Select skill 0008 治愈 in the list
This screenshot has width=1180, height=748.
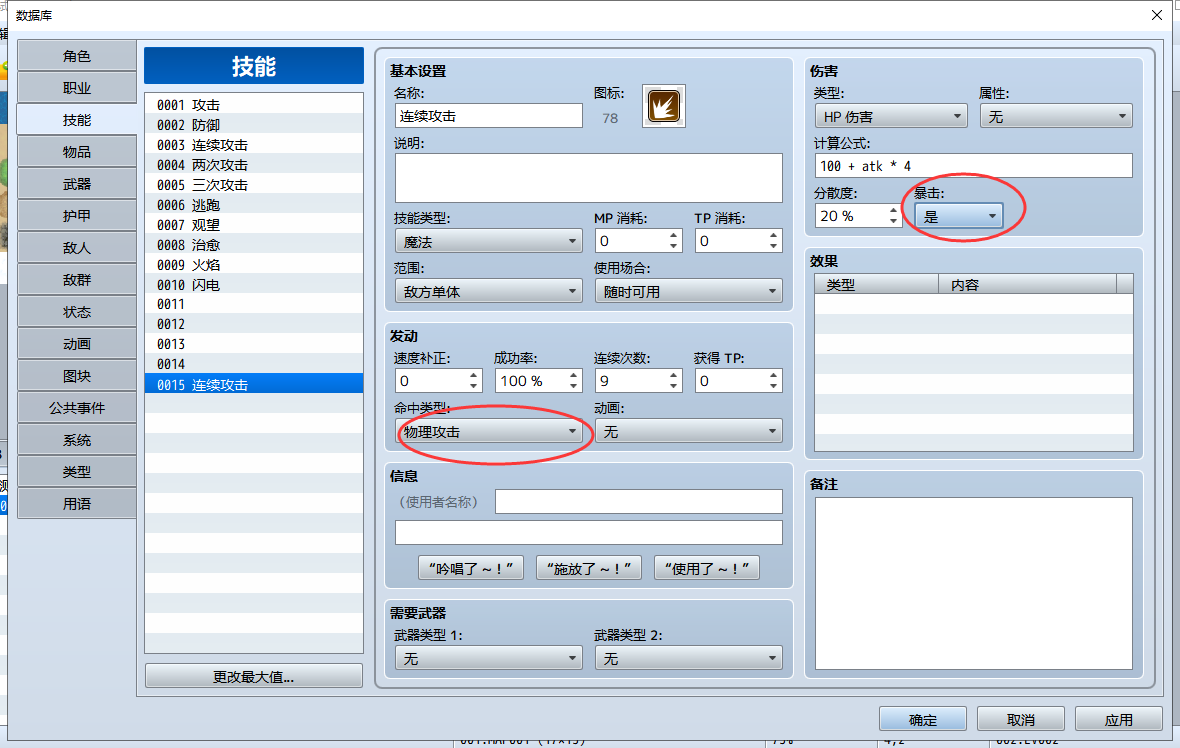254,245
